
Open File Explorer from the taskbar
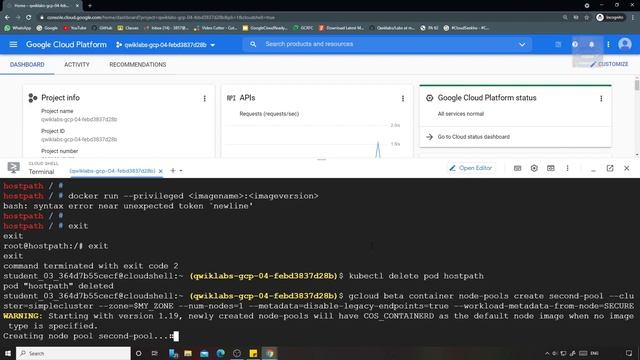188,353
